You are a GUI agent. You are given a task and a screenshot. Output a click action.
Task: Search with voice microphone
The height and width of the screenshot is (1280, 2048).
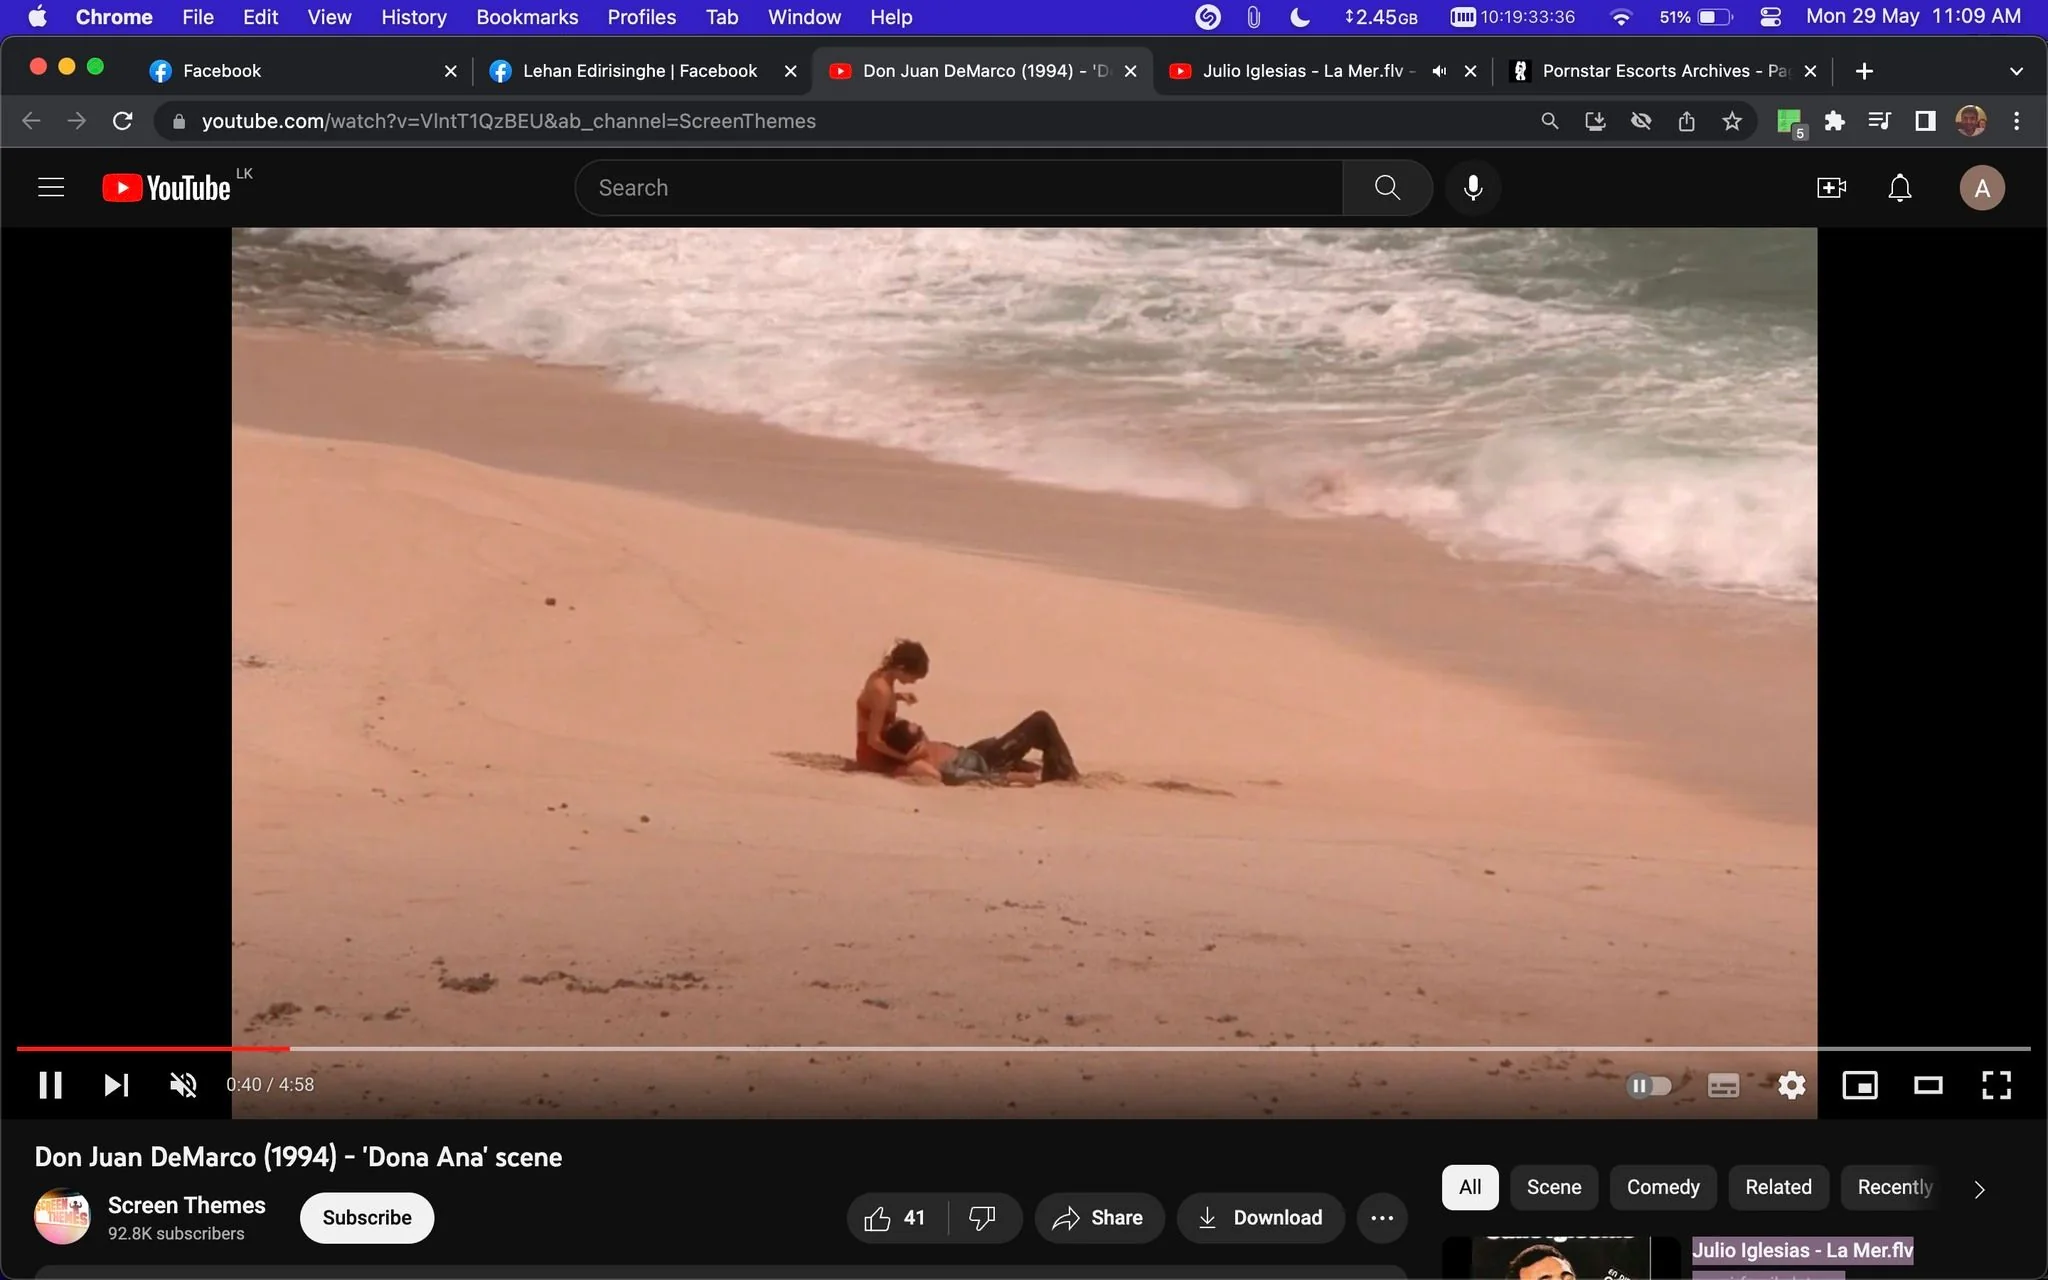(1473, 188)
